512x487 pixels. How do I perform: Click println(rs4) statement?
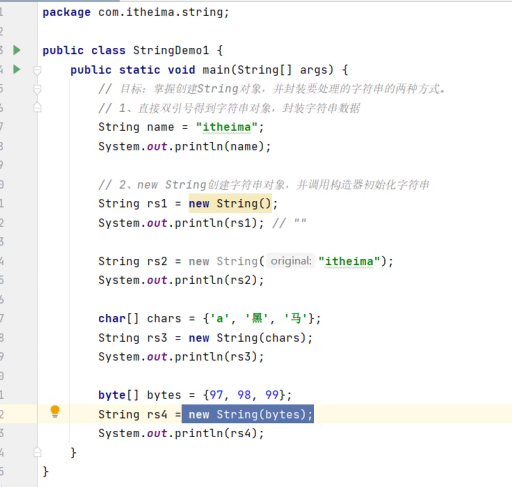point(181,433)
